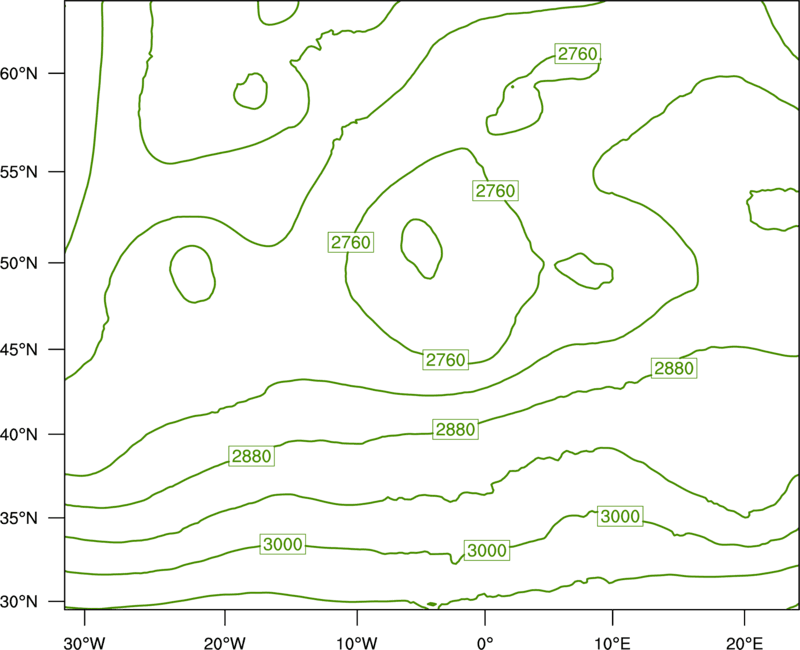Click the 35°N latitude axis label
The height and width of the screenshot is (650, 800).
coord(19,518)
